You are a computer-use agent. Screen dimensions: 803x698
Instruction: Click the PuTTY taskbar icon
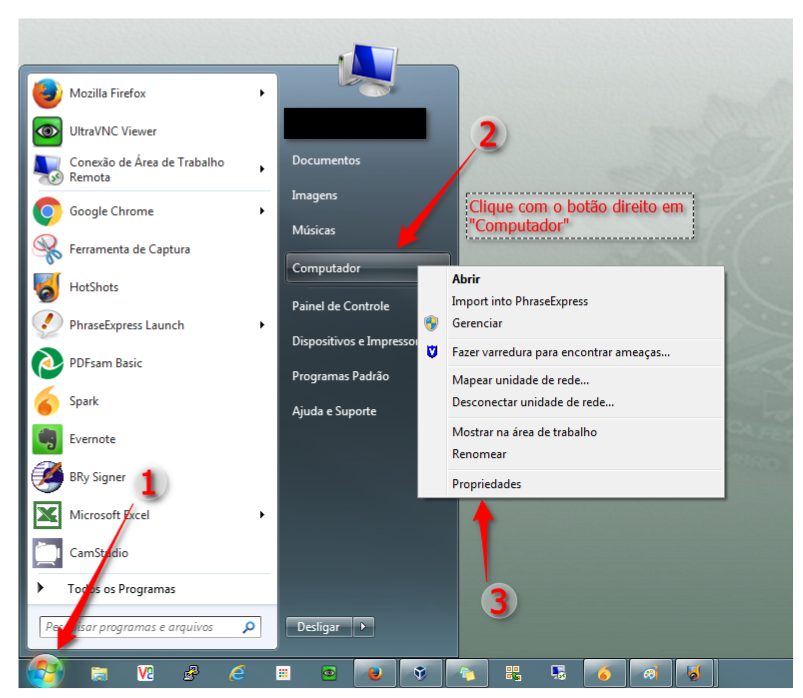191,673
